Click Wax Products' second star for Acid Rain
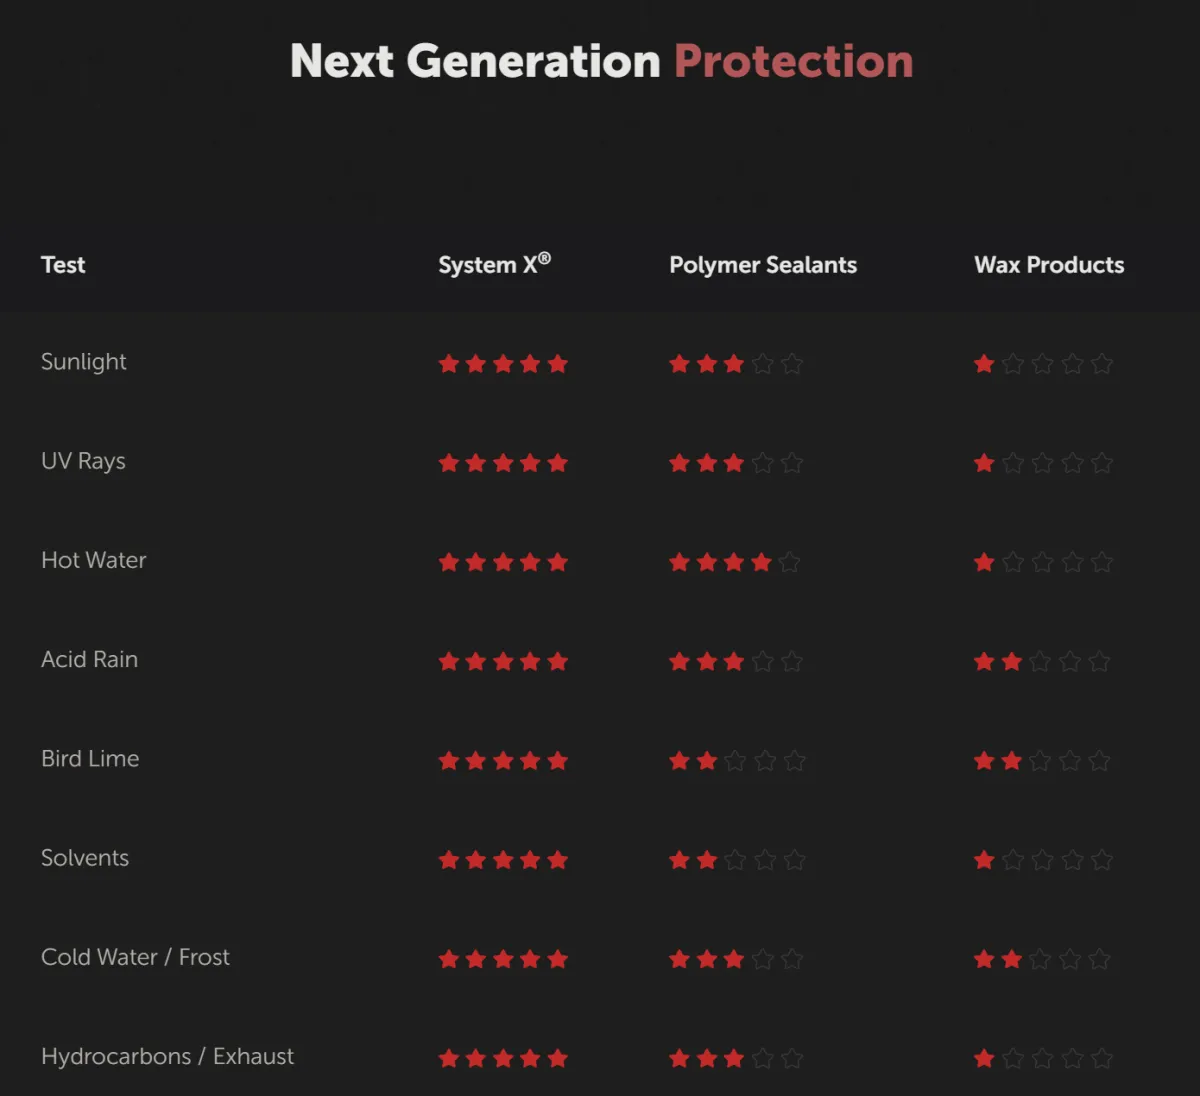The image size is (1200, 1096). point(1012,661)
